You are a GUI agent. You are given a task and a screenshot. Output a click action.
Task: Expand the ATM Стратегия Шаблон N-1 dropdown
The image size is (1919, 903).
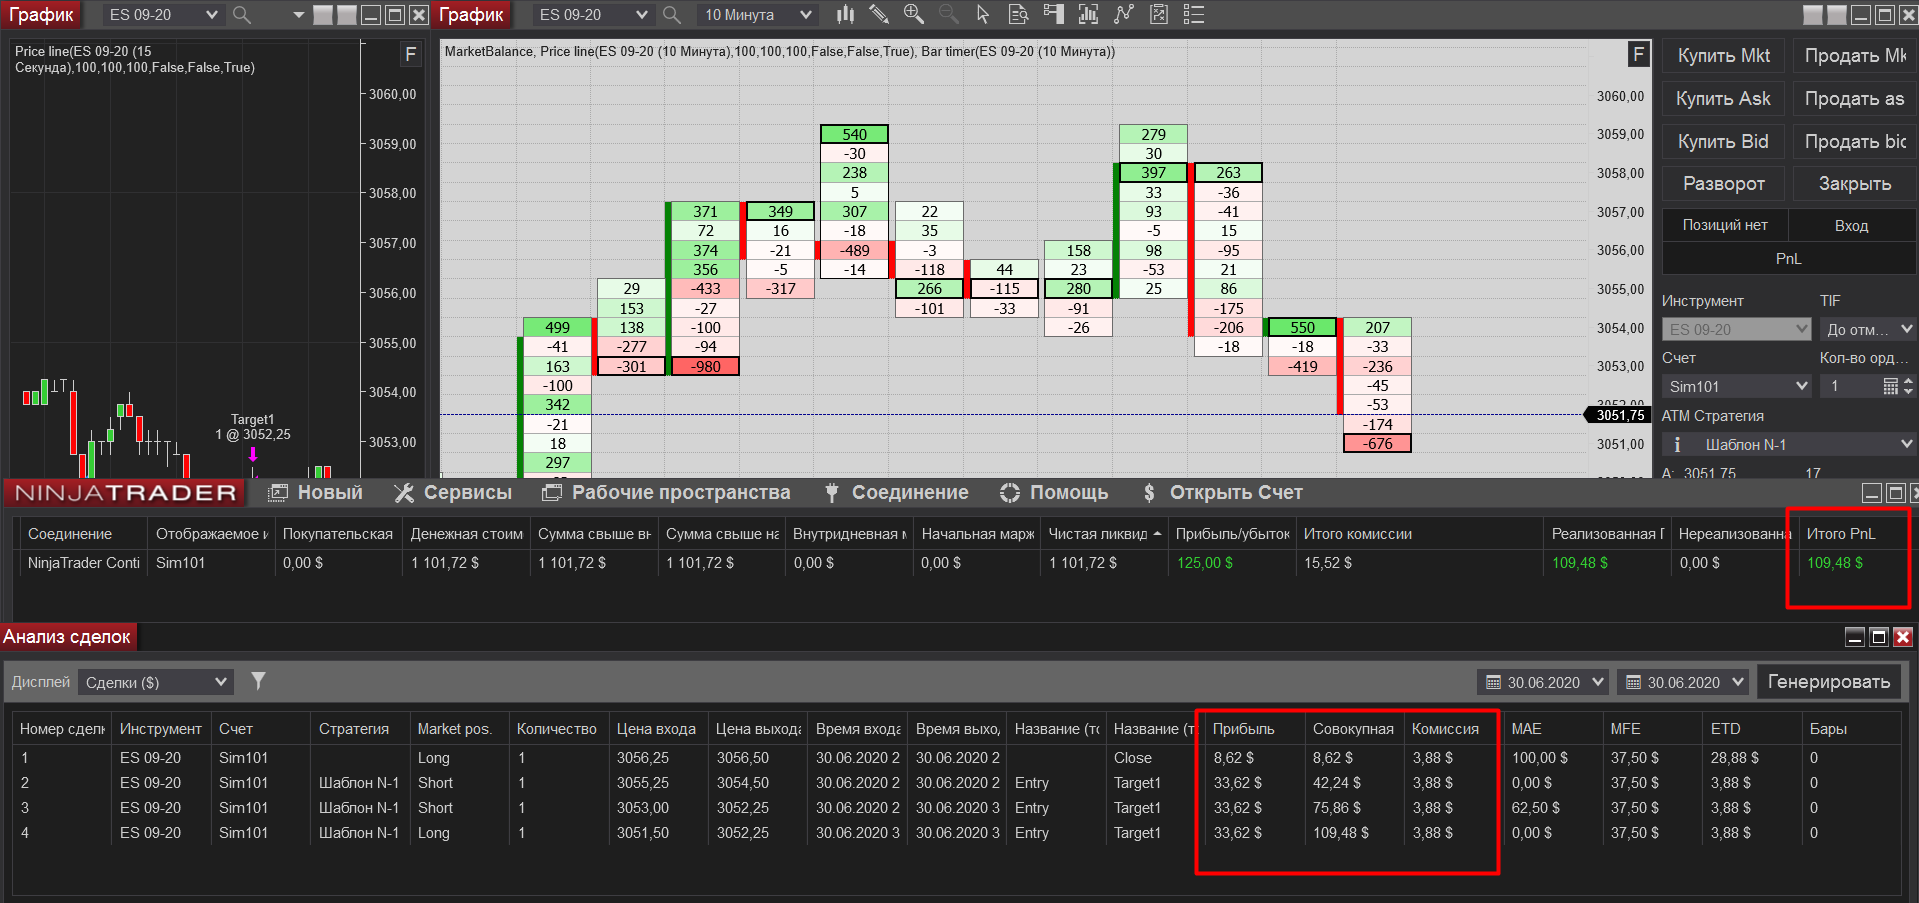(x=1789, y=444)
